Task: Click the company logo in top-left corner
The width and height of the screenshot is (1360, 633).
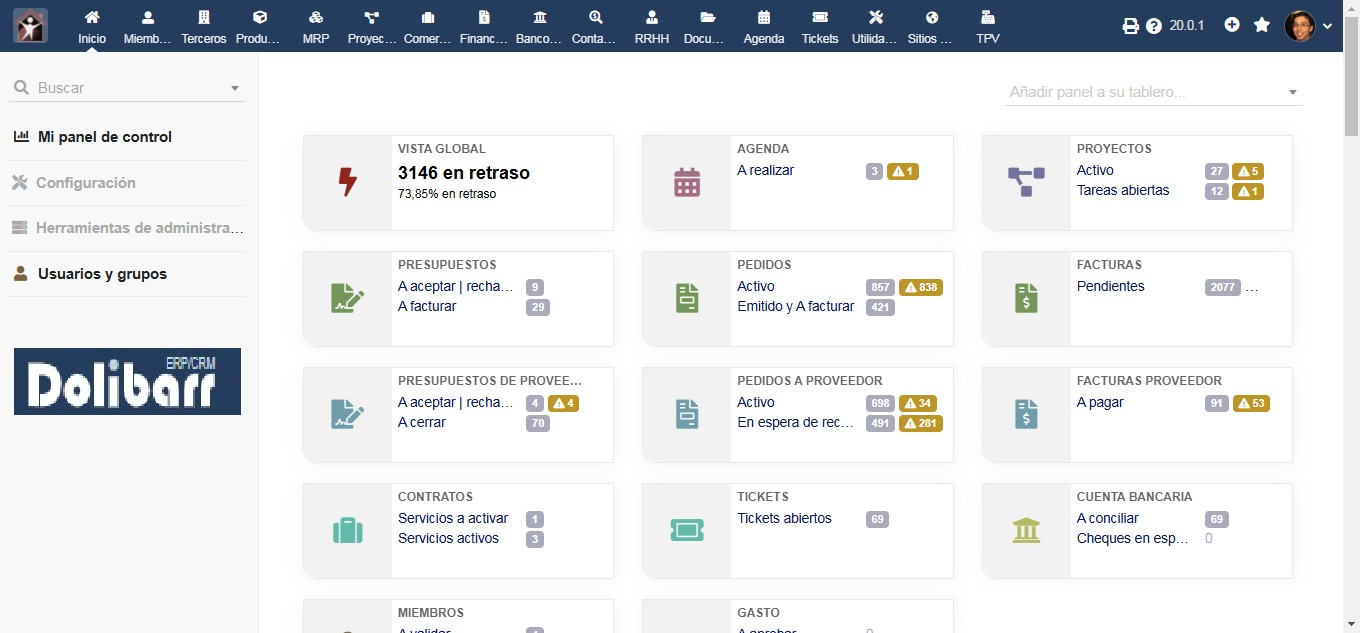Action: tap(30, 25)
